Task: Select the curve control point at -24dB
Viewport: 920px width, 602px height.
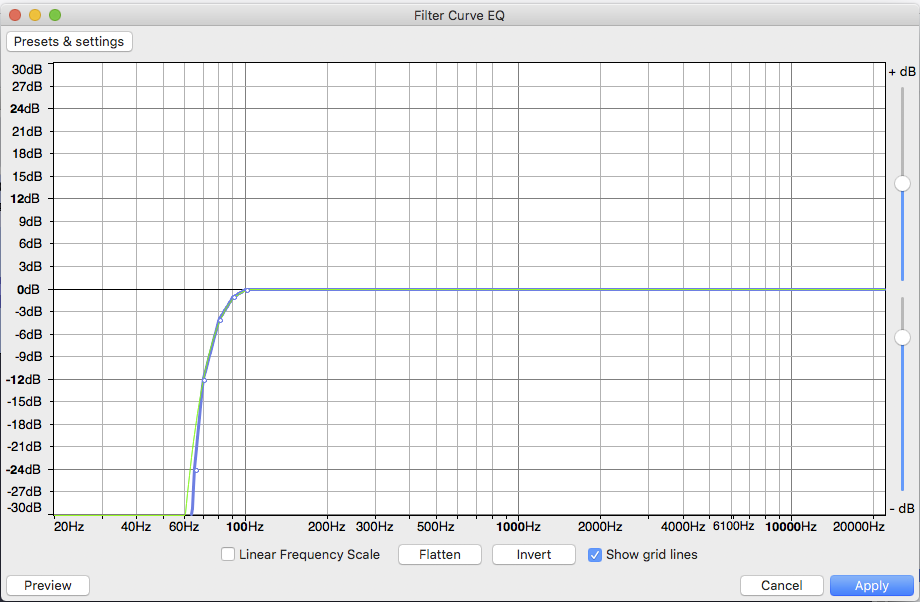Action: click(x=196, y=470)
